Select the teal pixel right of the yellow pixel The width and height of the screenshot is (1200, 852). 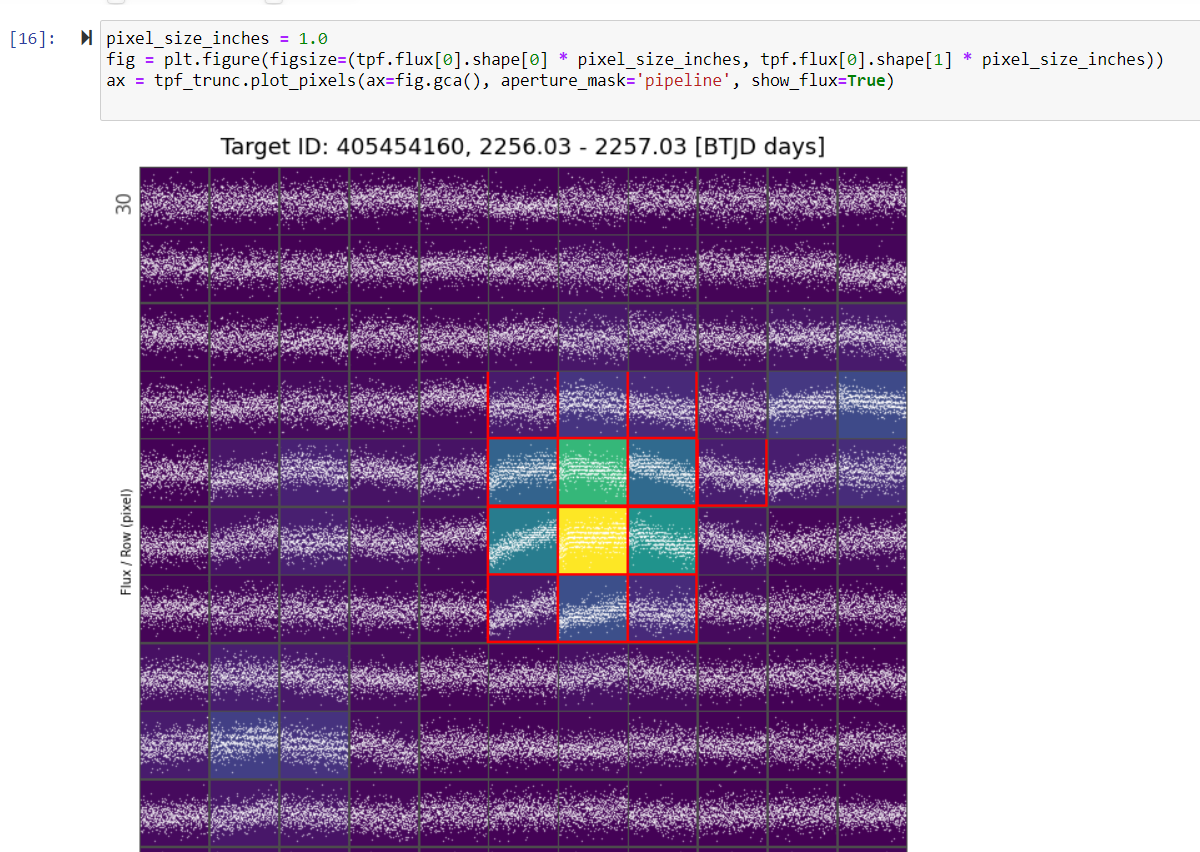(662, 540)
